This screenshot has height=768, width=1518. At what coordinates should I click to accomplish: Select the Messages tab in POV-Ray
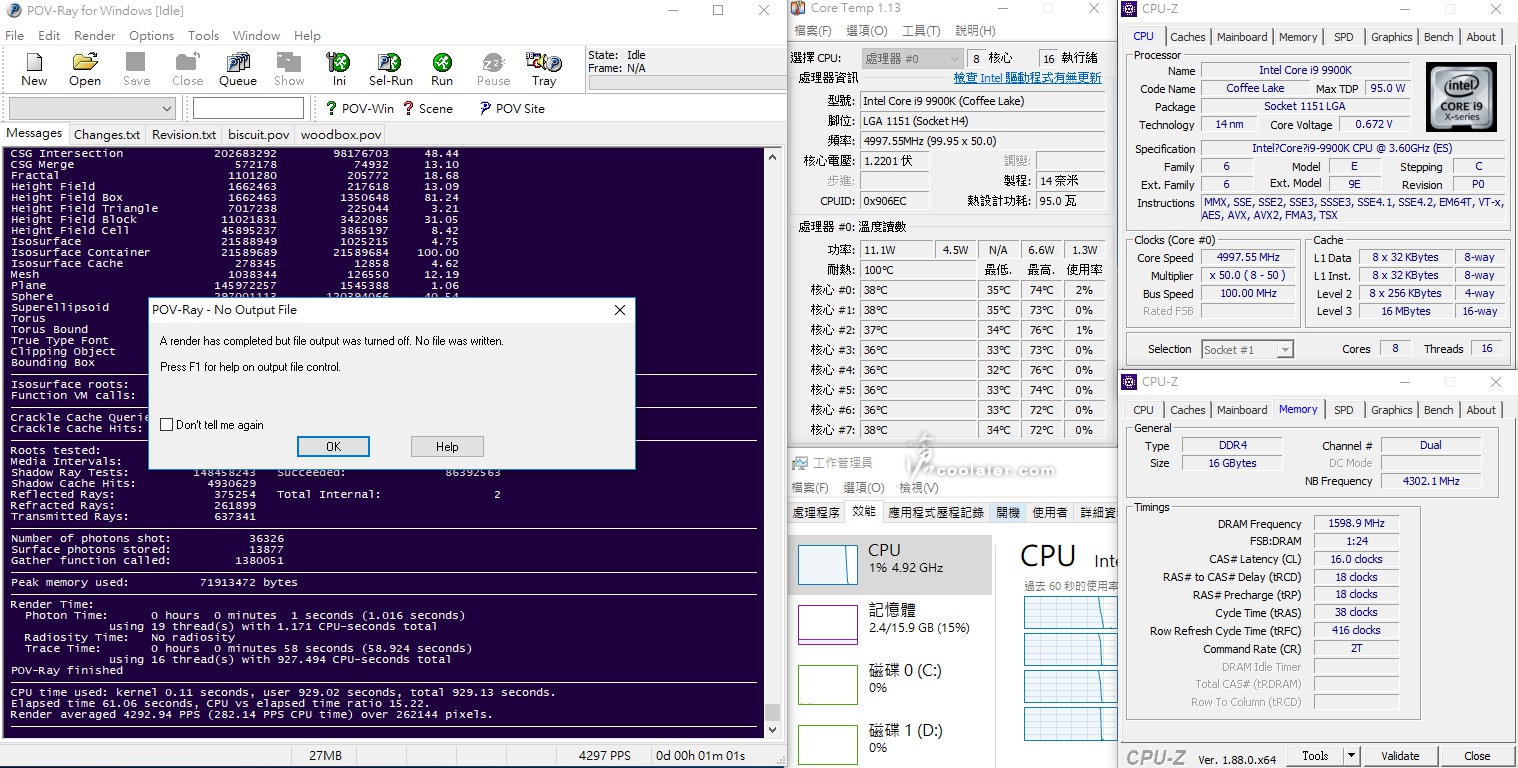[x=35, y=133]
